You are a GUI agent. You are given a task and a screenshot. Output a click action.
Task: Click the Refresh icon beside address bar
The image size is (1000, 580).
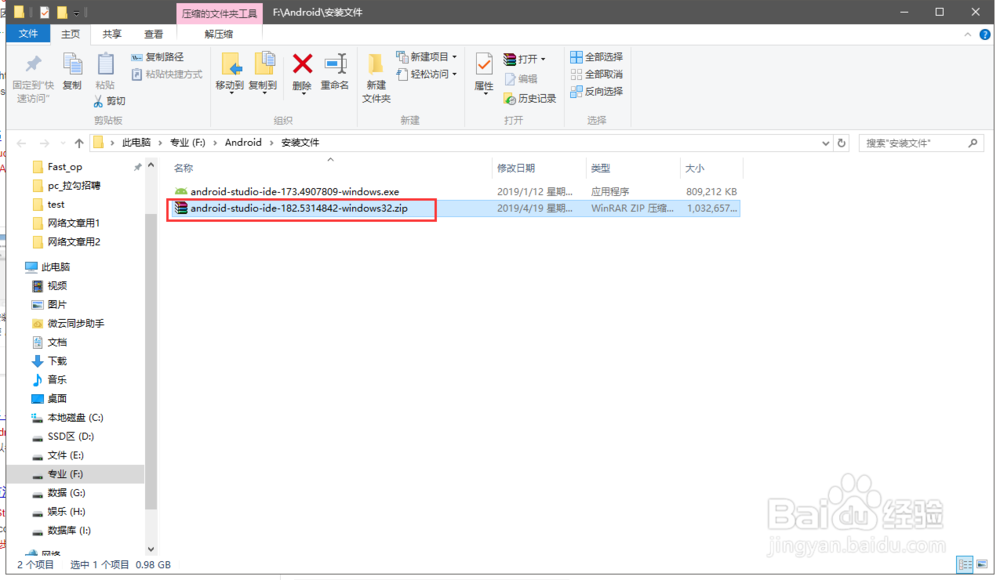pyautogui.click(x=841, y=143)
